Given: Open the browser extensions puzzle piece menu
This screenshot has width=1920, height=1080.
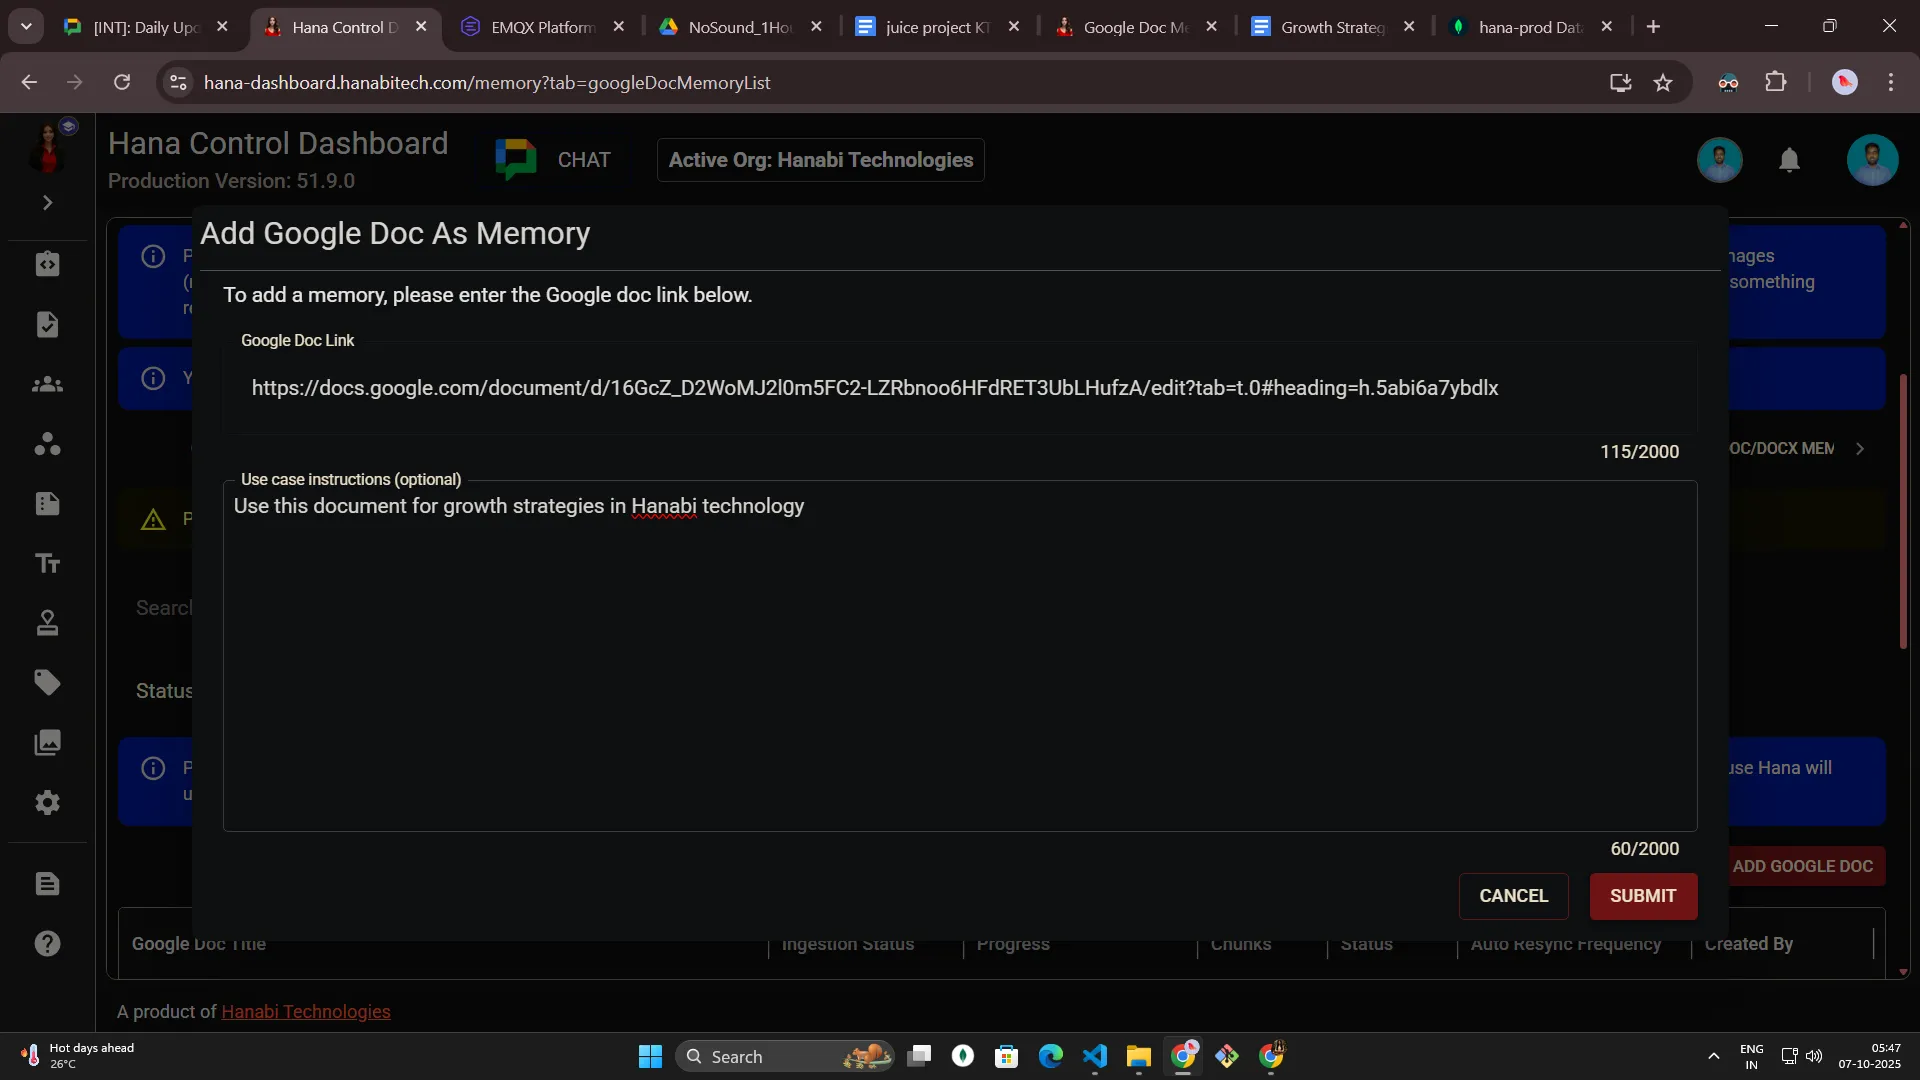Looking at the screenshot, I should 1777,82.
